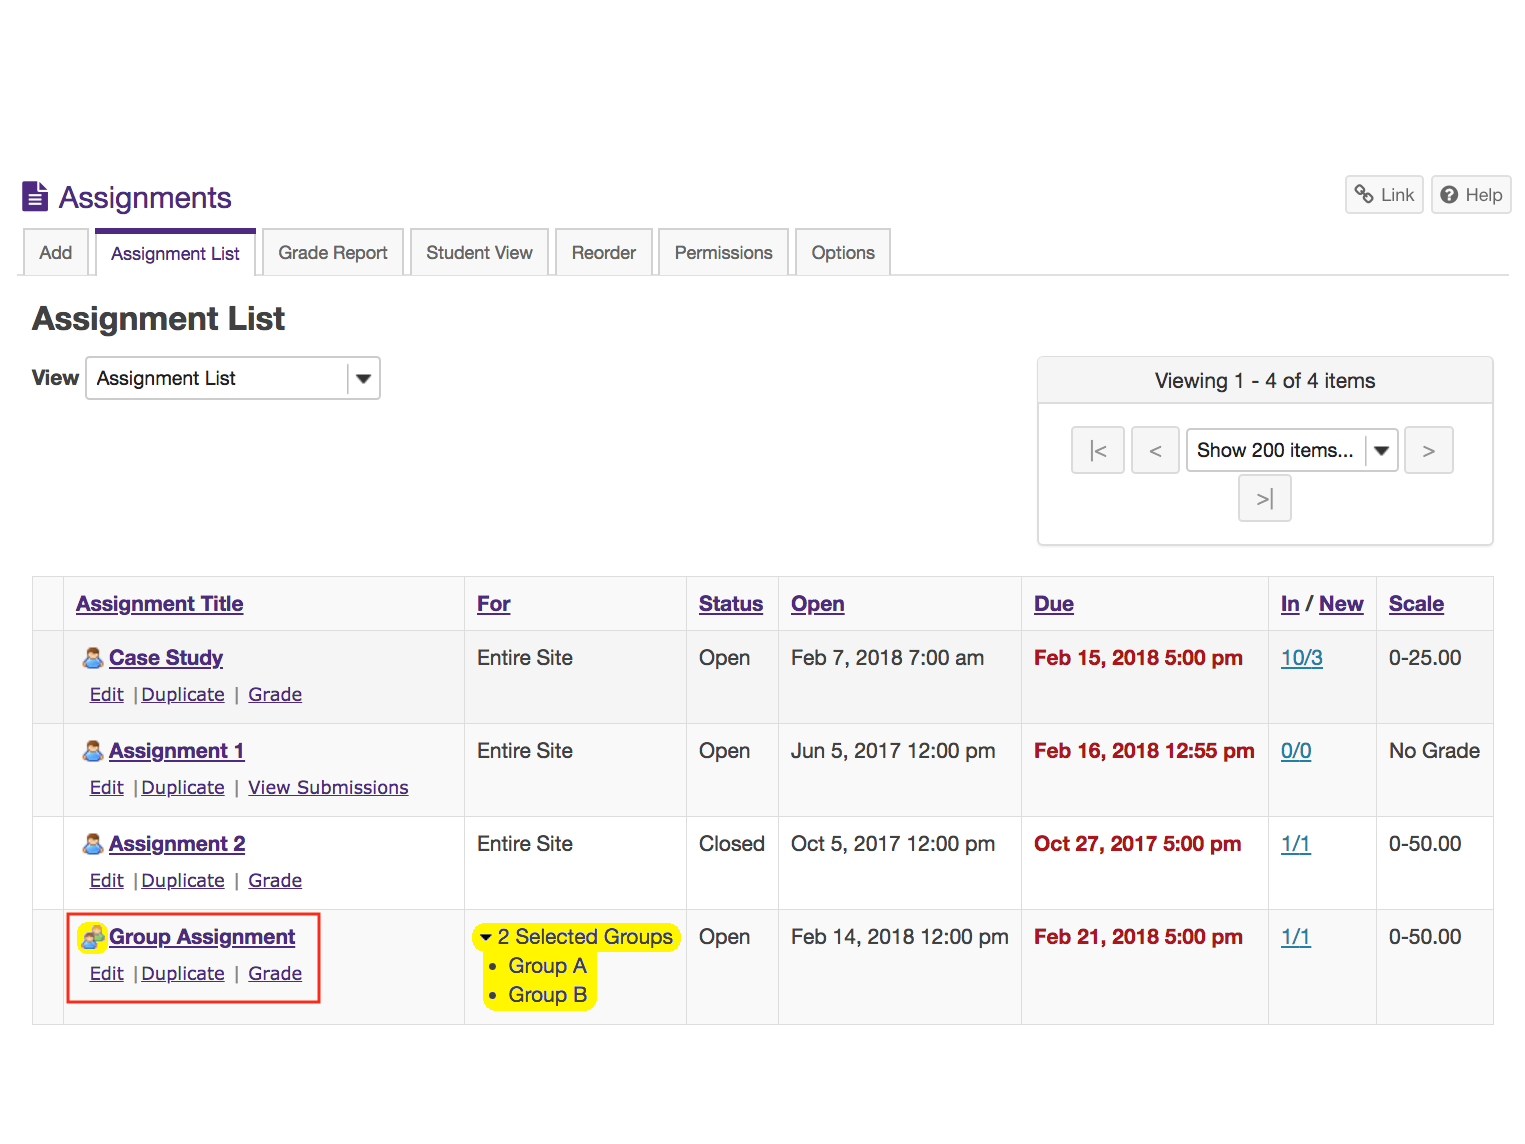Open the Permissions tab
The image size is (1525, 1144).
coord(723,253)
